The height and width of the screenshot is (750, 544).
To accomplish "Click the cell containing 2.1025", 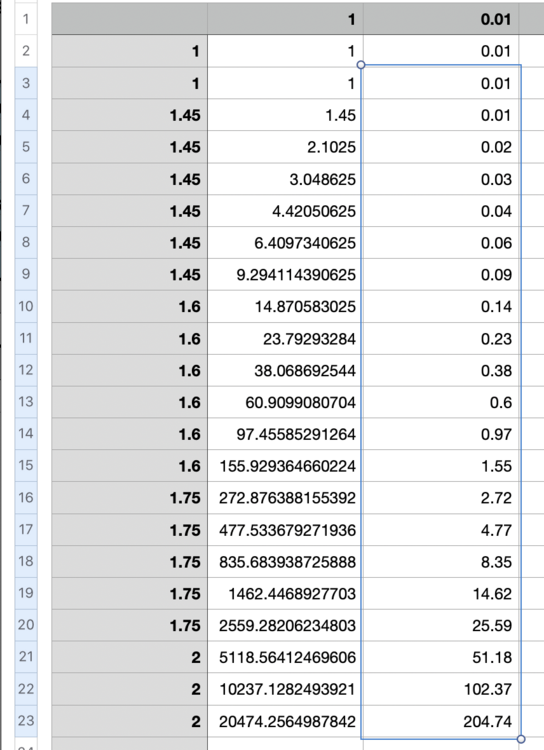I will pyautogui.click(x=285, y=147).
